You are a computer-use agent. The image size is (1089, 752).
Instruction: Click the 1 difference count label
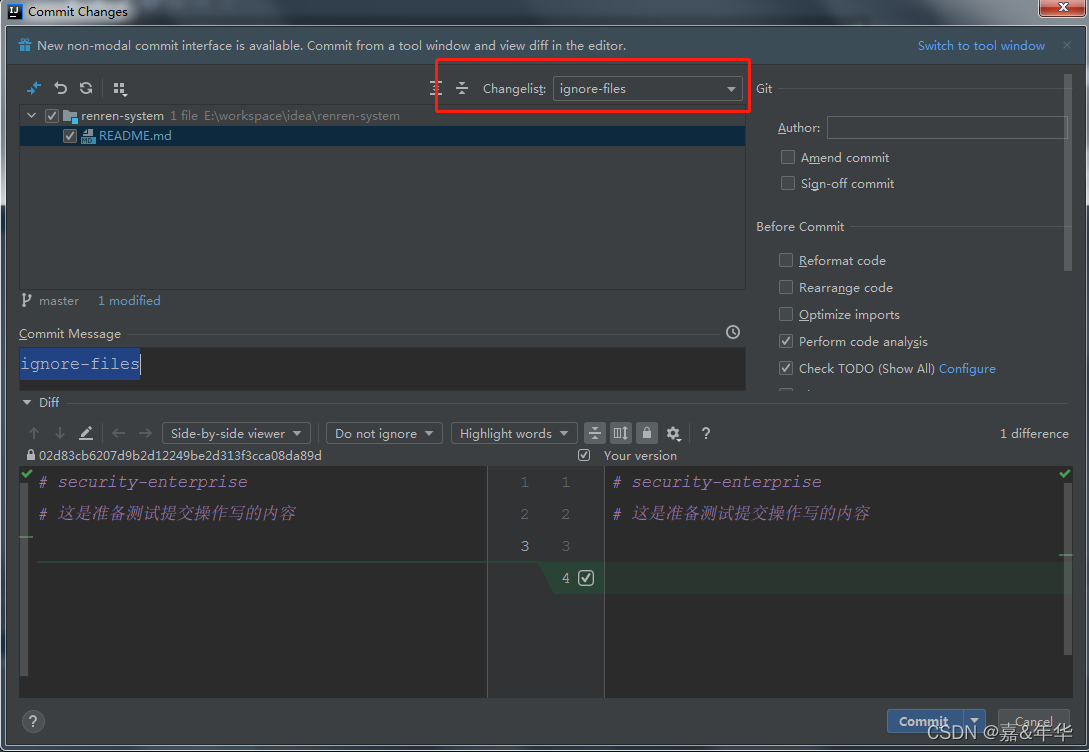(1034, 433)
